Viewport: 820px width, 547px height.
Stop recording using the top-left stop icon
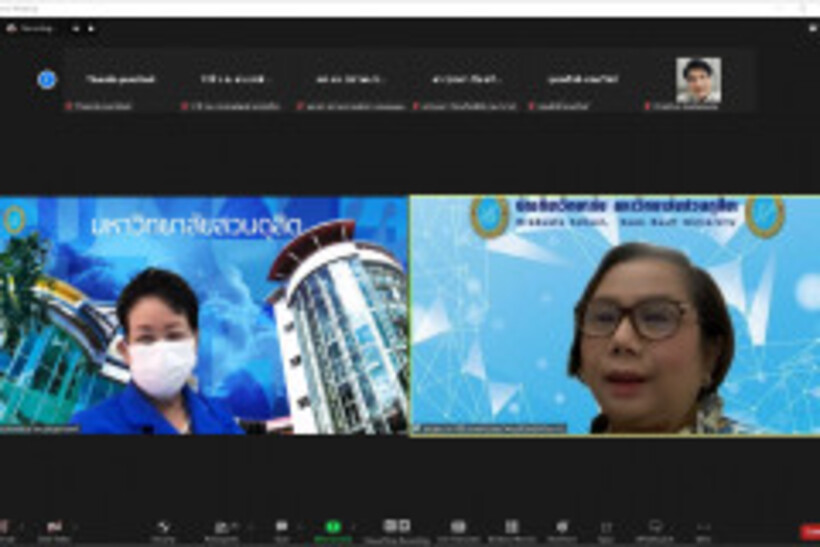[x=91, y=29]
